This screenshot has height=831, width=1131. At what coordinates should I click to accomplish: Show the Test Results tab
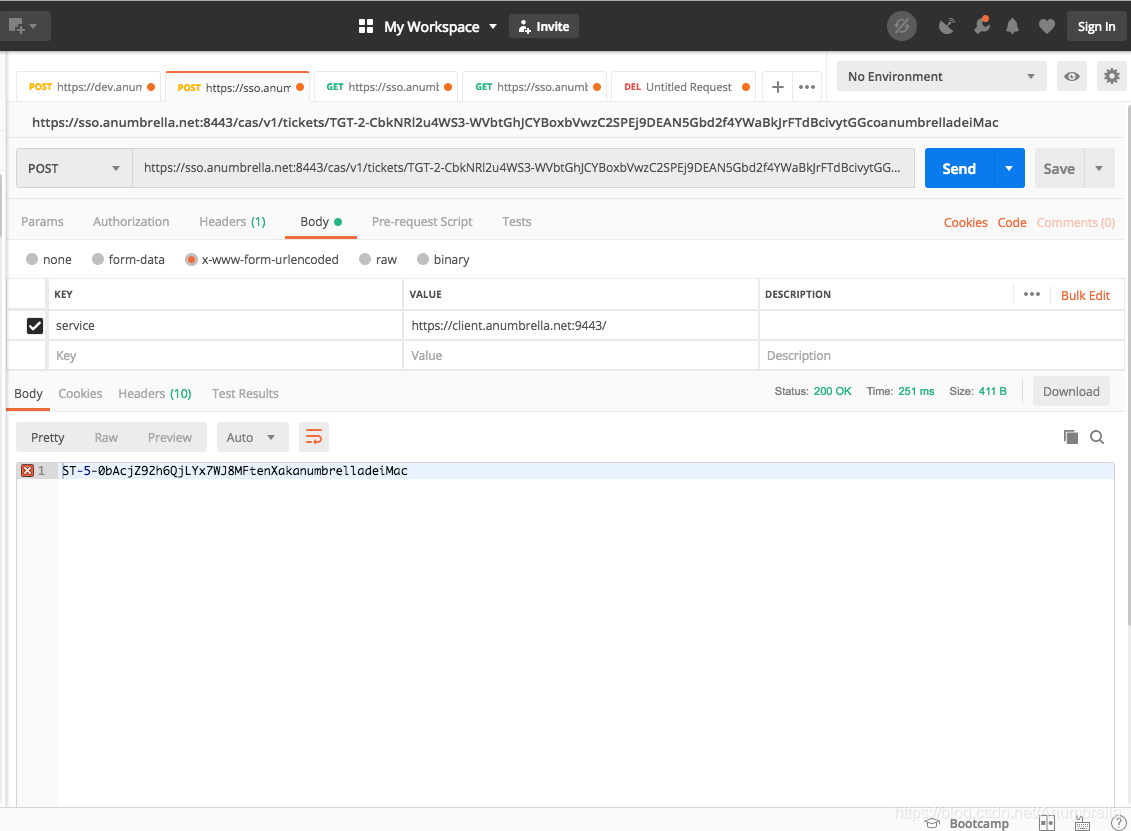tap(245, 393)
